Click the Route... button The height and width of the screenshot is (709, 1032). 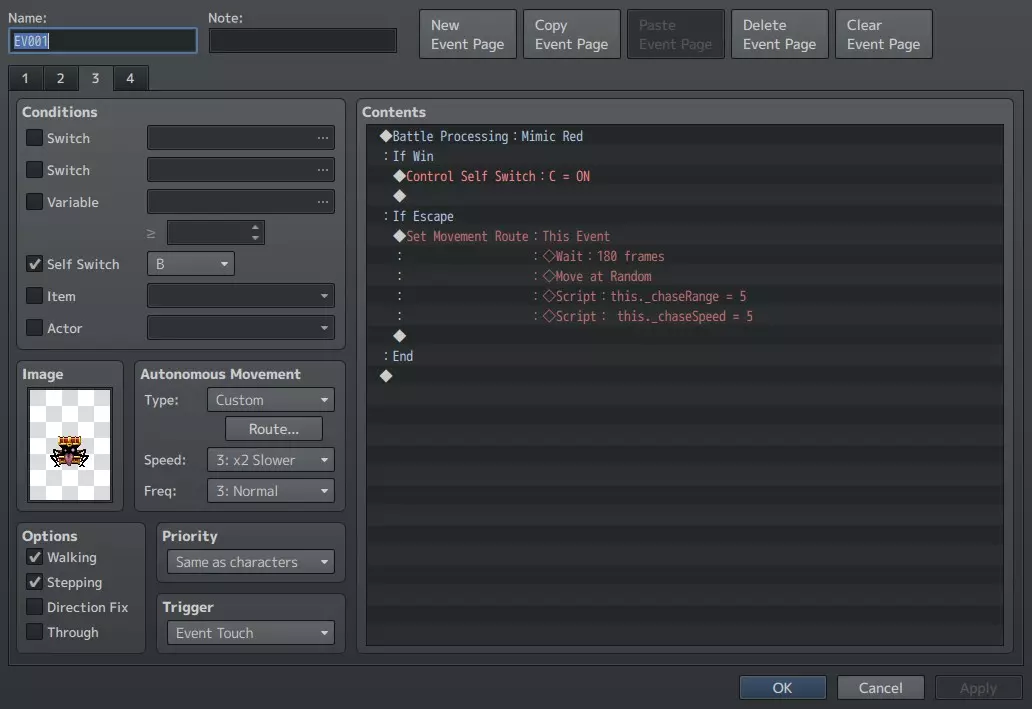tap(273, 429)
